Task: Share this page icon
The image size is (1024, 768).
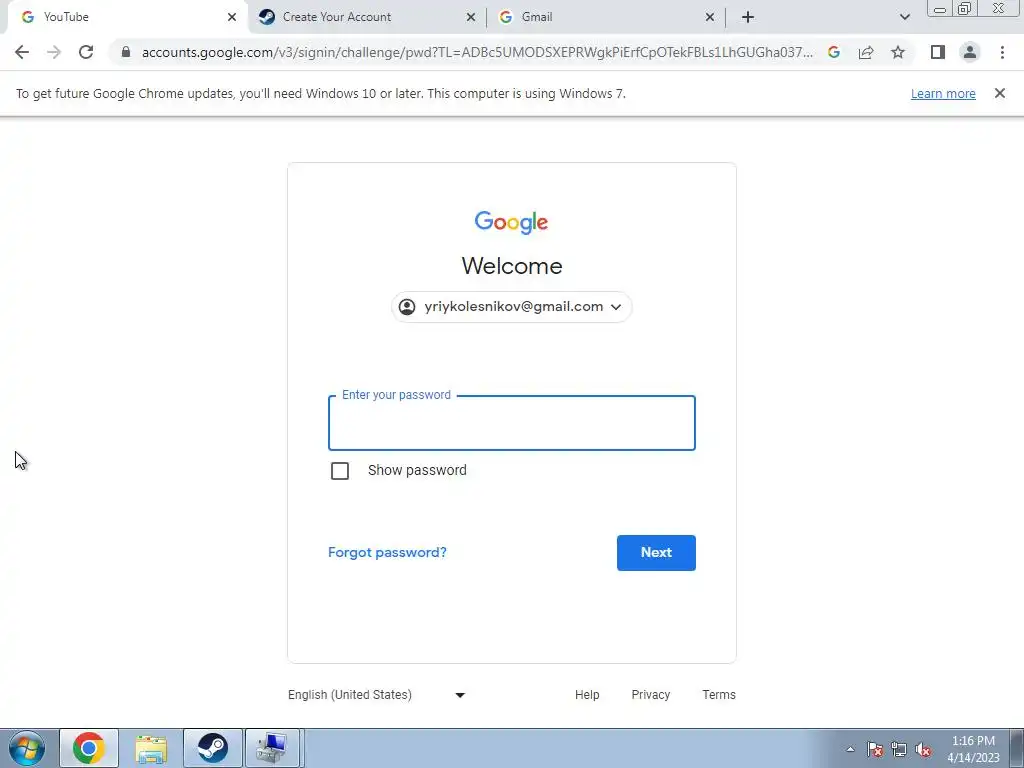Action: [866, 52]
